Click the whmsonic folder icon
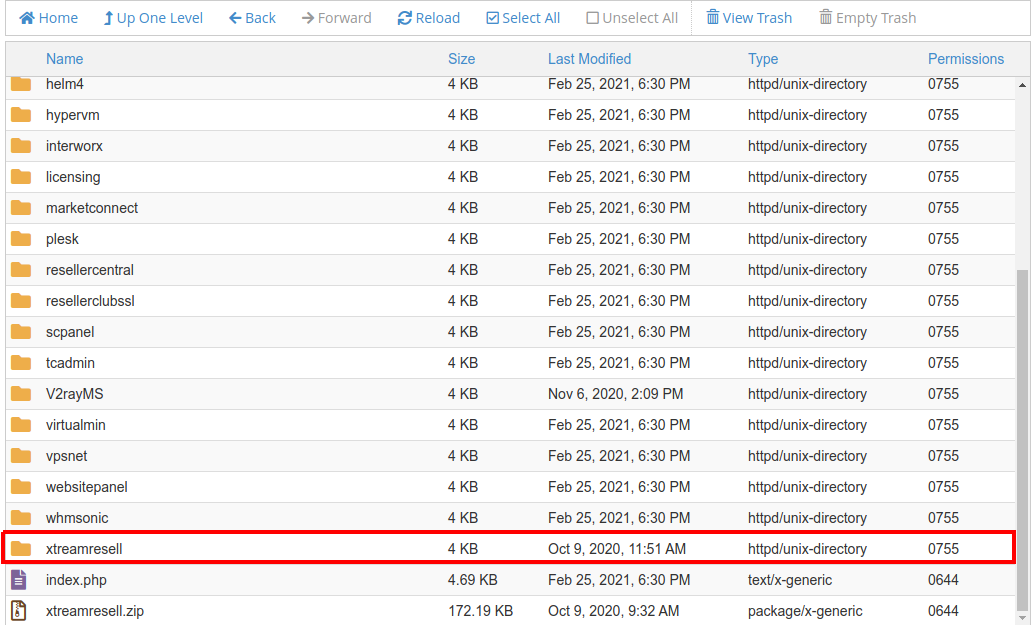1036x625 pixels. pyautogui.click(x=21, y=517)
